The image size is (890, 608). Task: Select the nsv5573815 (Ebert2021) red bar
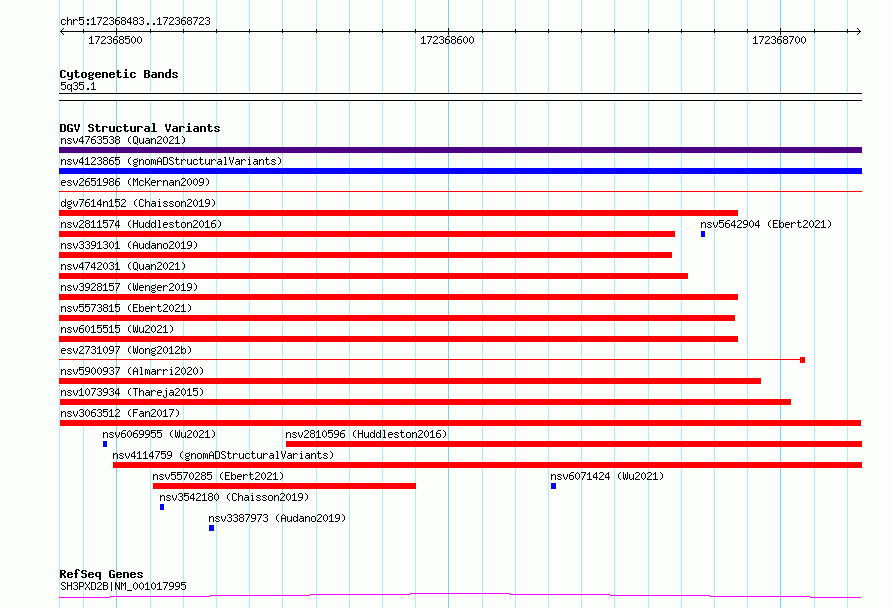pyautogui.click(x=397, y=318)
